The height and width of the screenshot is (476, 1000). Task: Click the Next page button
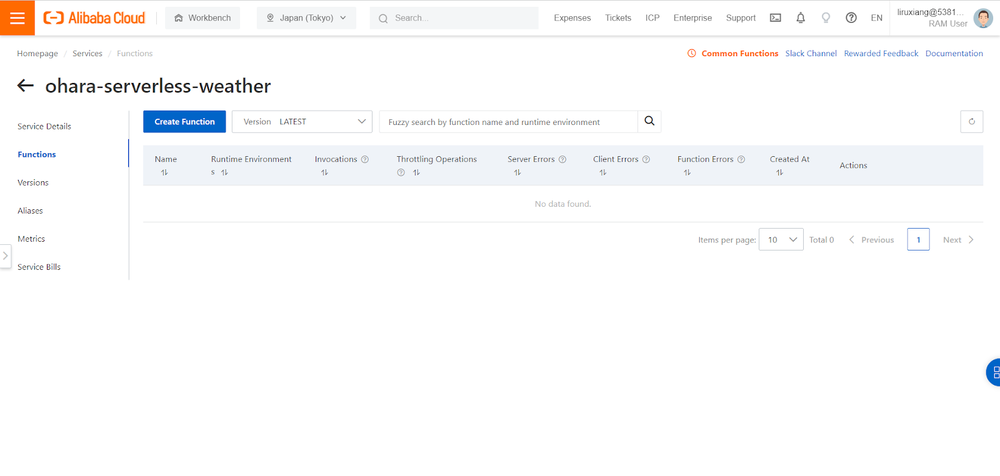[959, 240]
